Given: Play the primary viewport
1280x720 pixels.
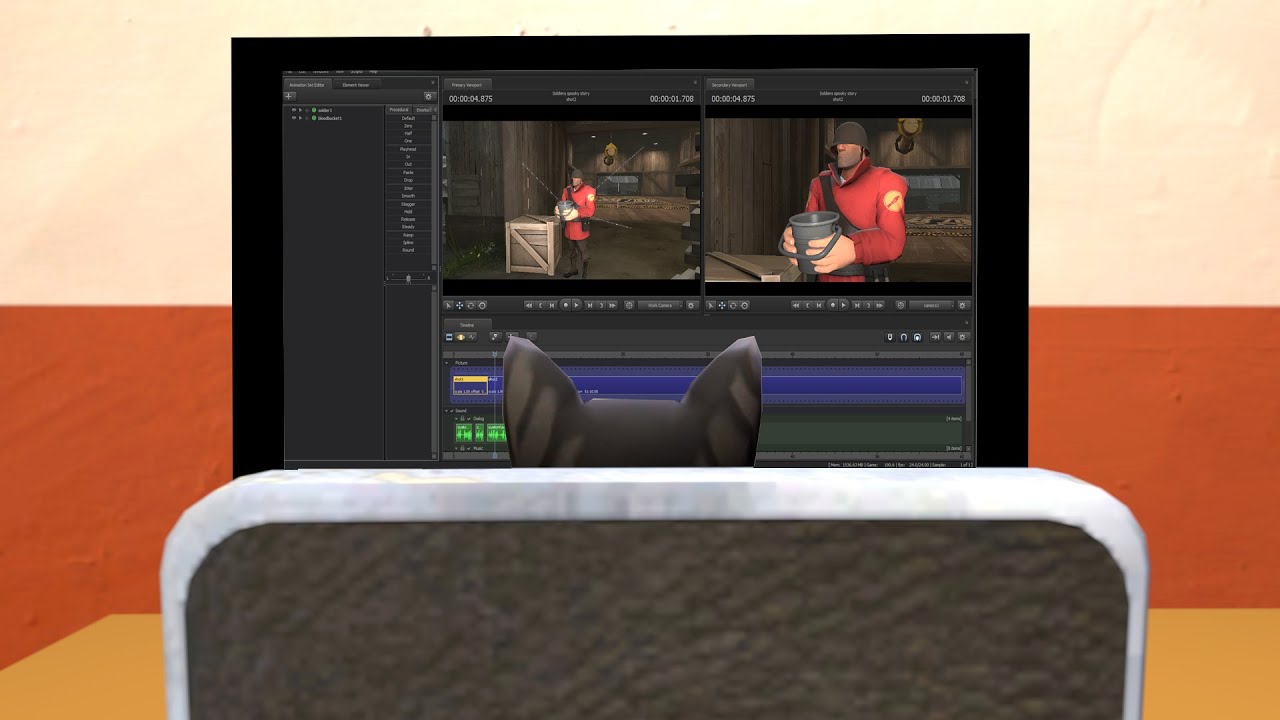Looking at the screenshot, I should click(577, 305).
